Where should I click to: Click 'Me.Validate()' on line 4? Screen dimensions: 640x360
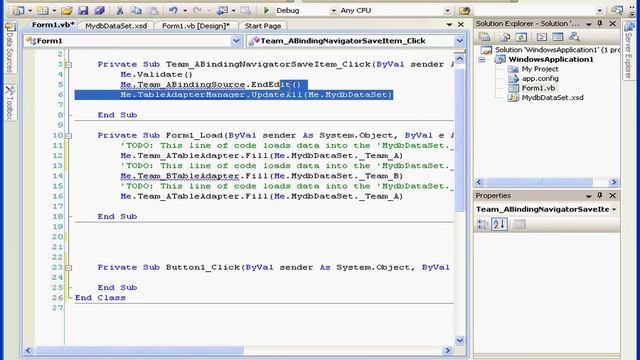156,74
